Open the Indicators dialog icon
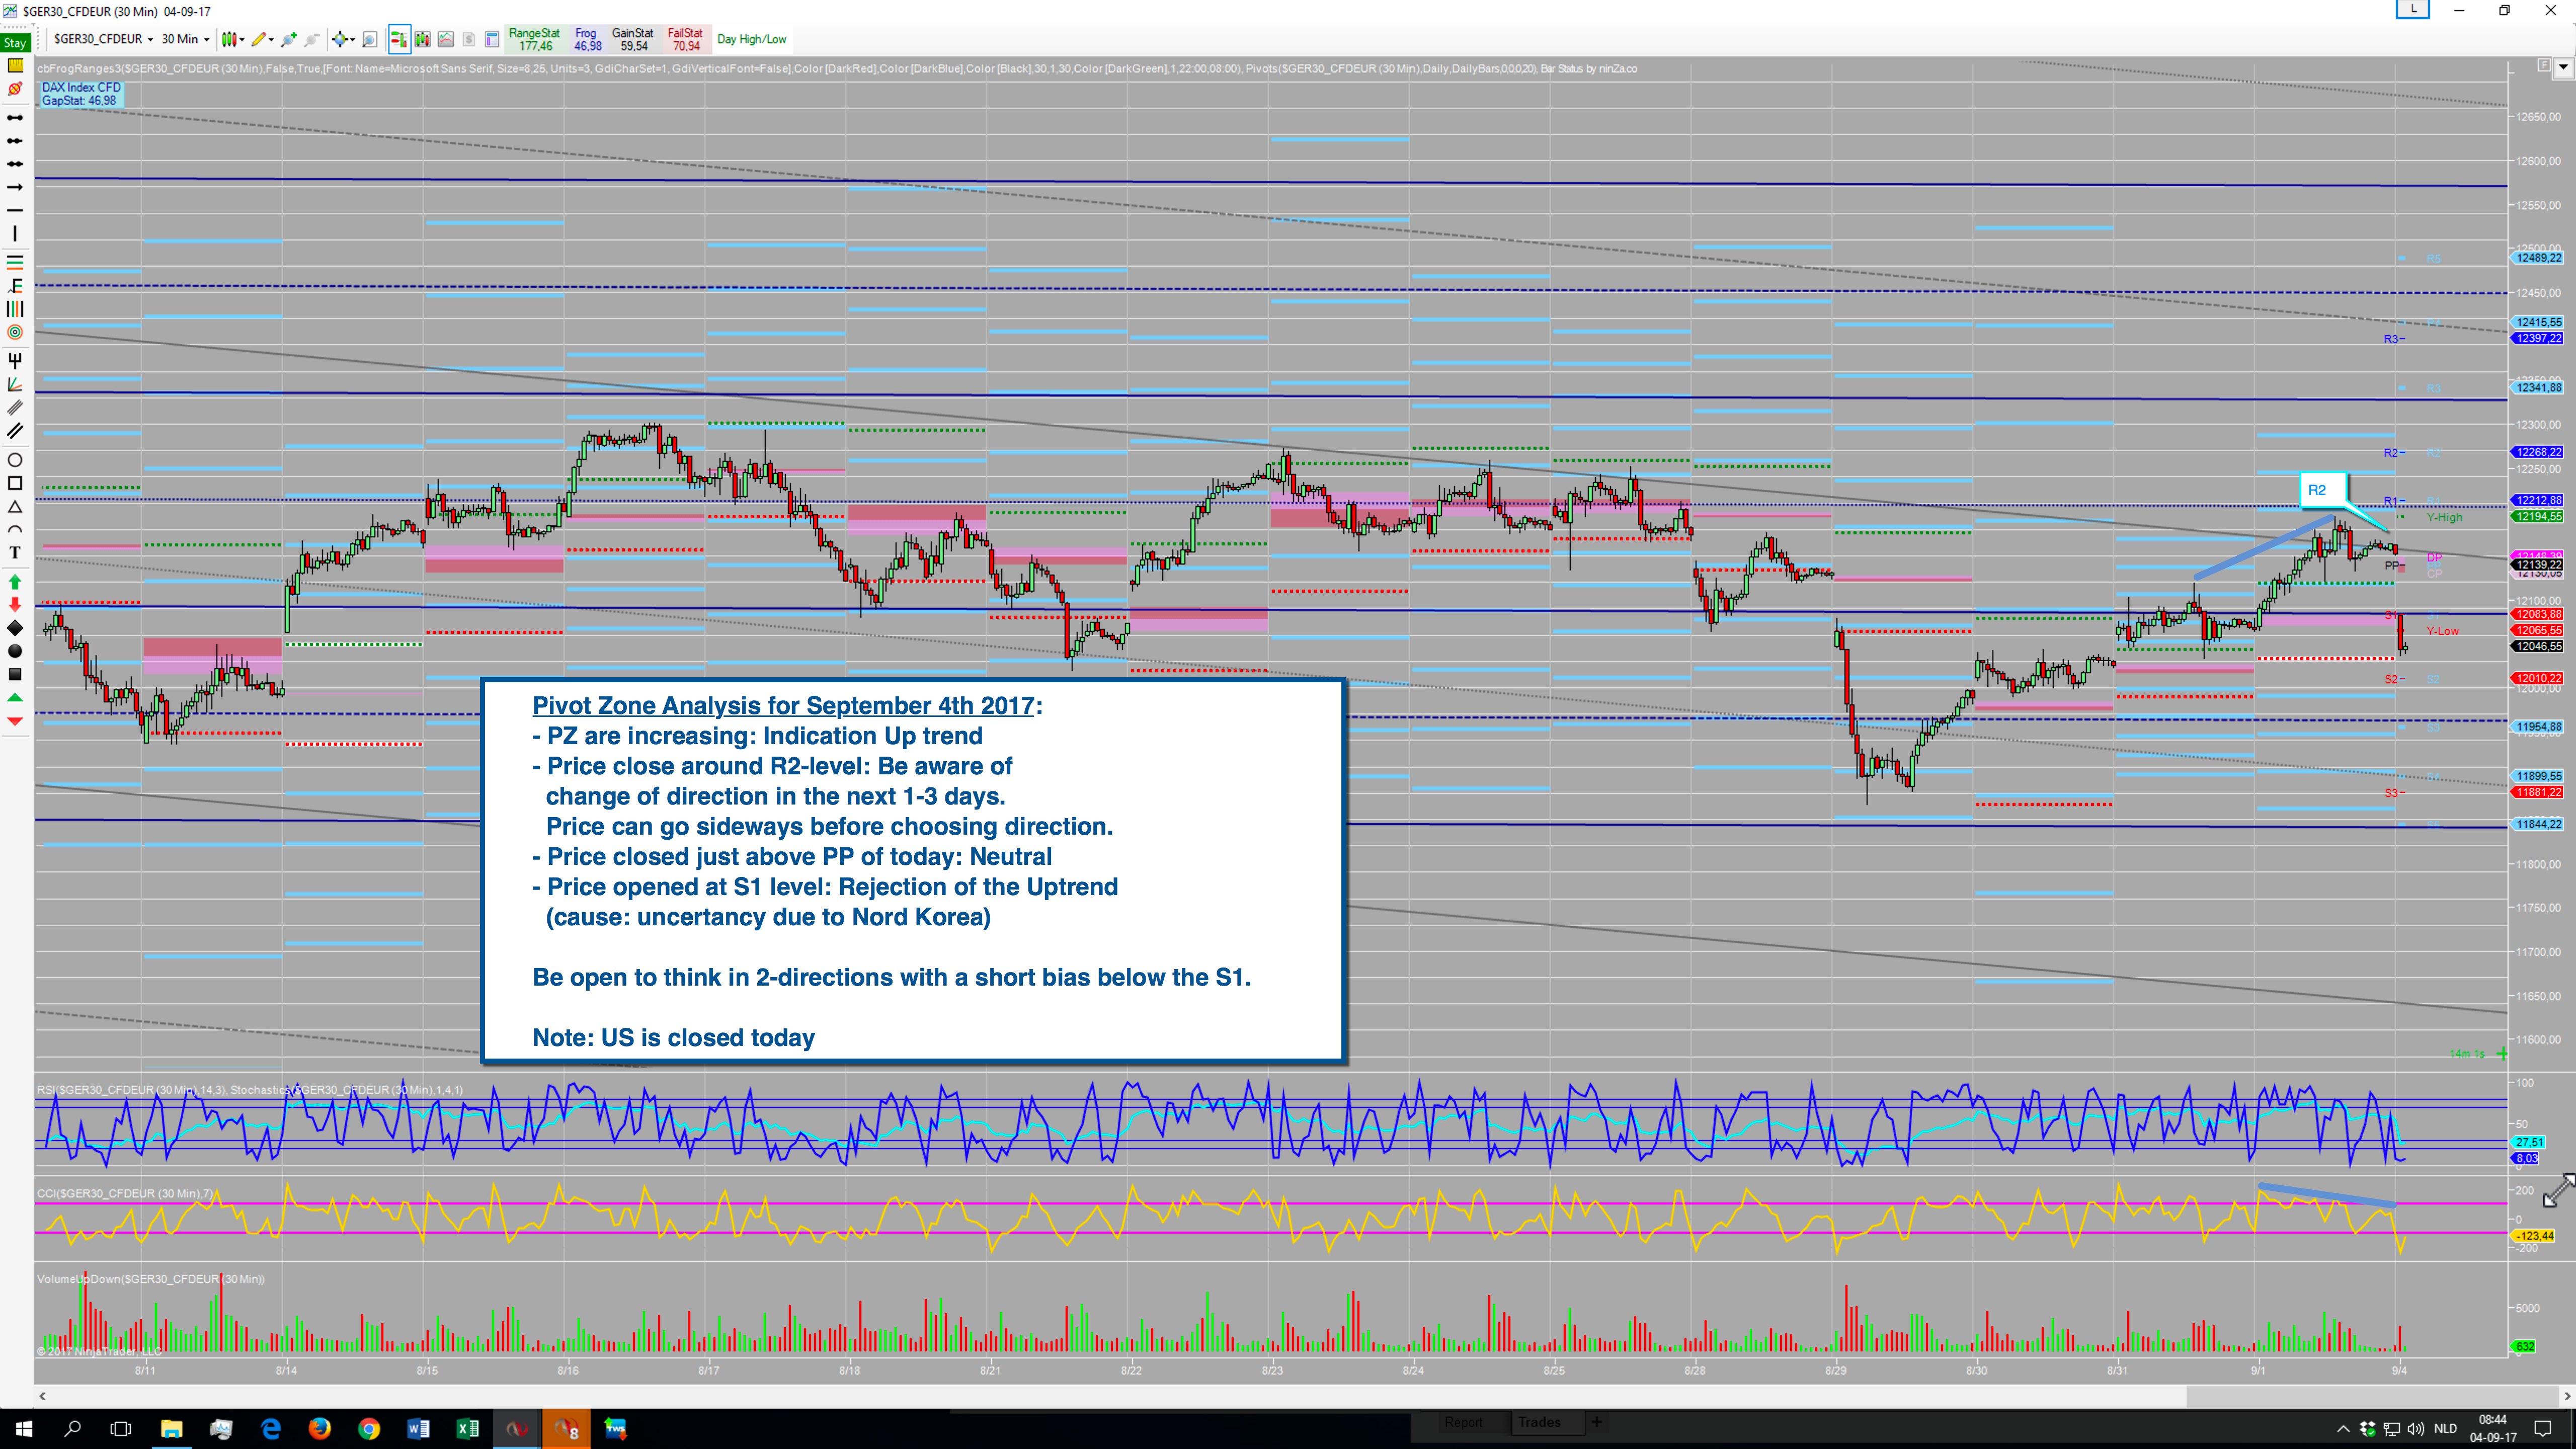This screenshot has width=2576, height=1449. pos(446,39)
